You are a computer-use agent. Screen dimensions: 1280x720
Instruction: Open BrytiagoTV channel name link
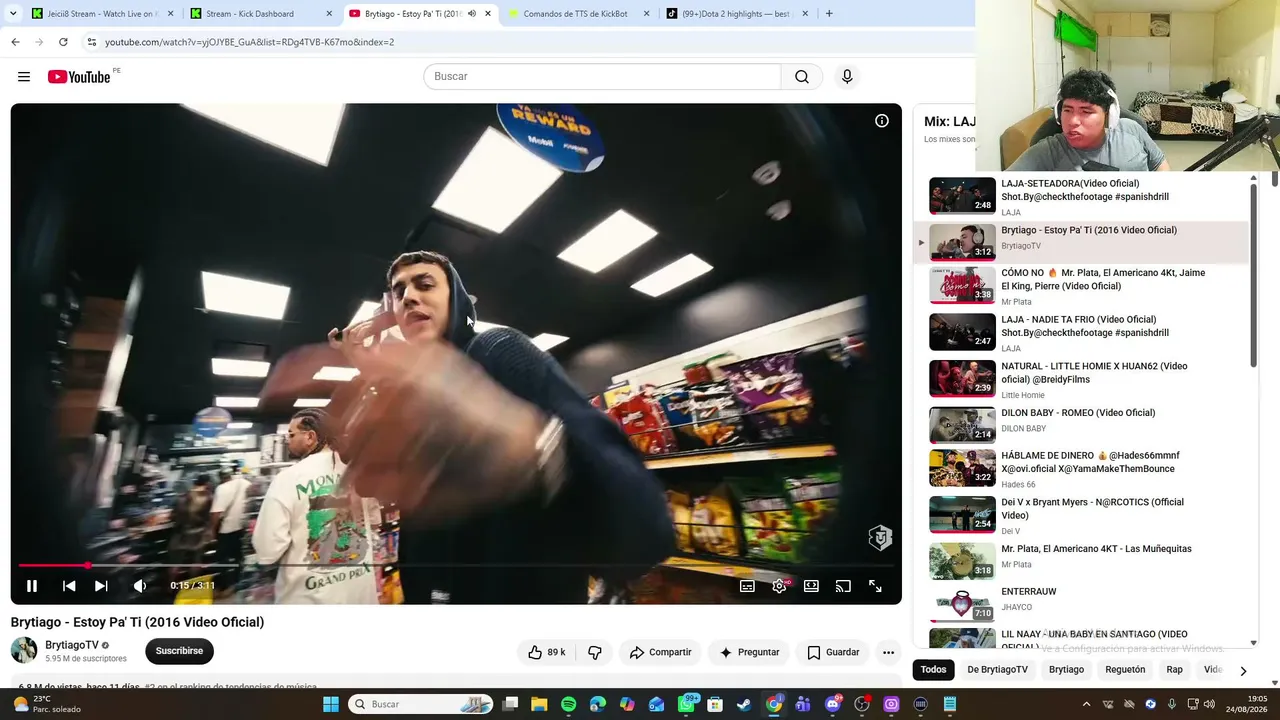(x=72, y=645)
